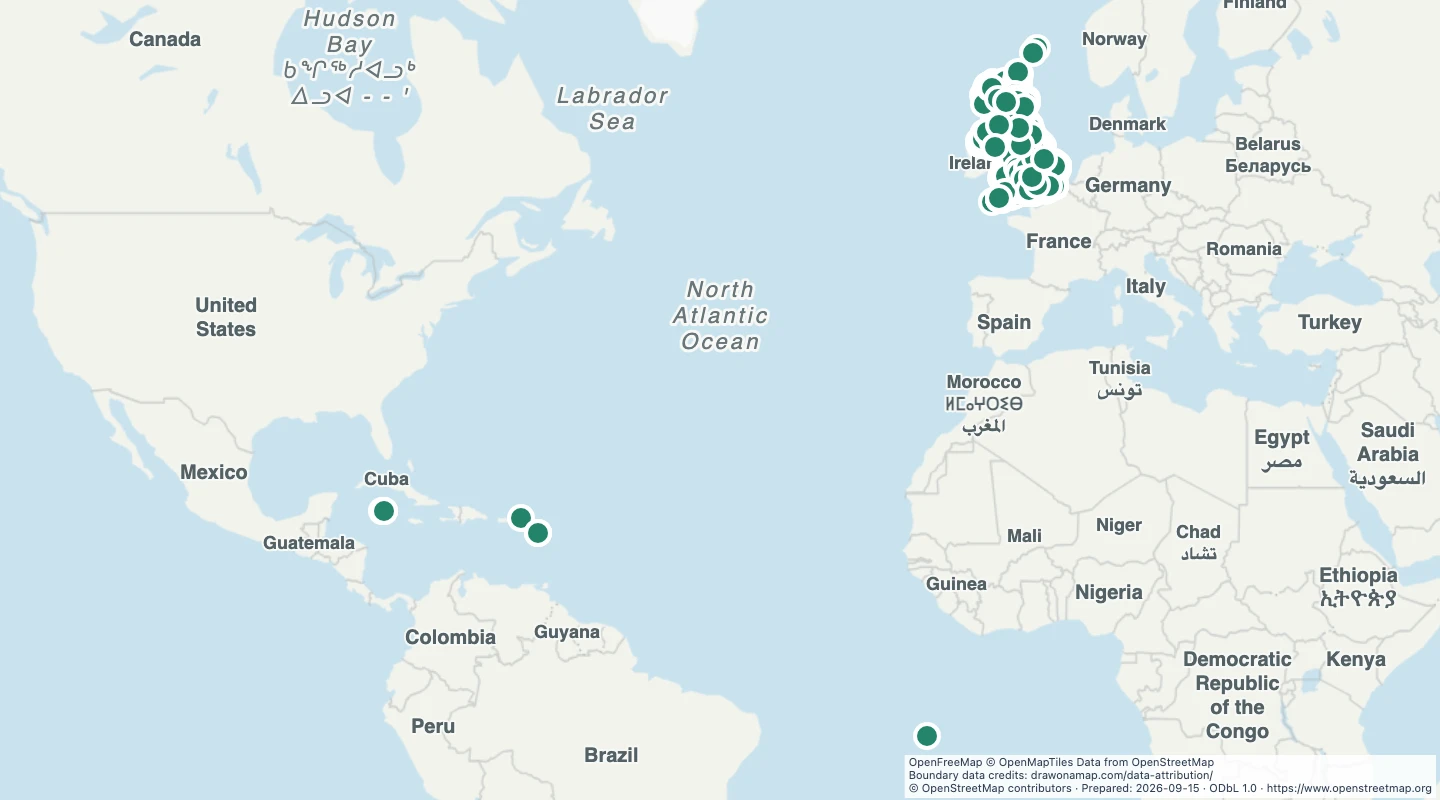Click the Labrador Sea label
The width and height of the screenshot is (1440, 800).
point(612,108)
